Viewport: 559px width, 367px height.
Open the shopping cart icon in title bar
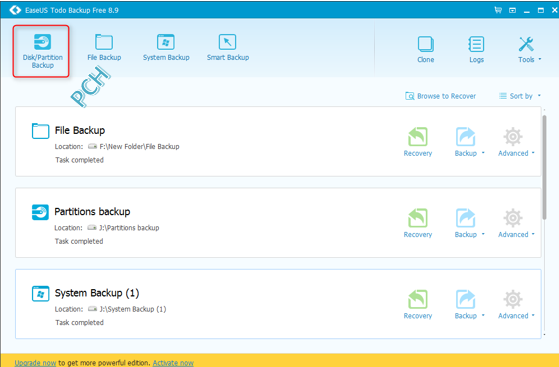(x=498, y=10)
